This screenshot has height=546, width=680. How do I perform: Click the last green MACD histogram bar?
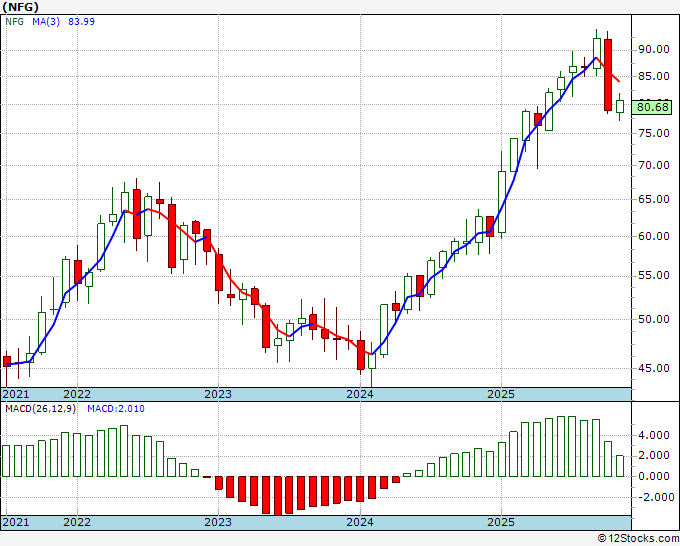point(620,466)
